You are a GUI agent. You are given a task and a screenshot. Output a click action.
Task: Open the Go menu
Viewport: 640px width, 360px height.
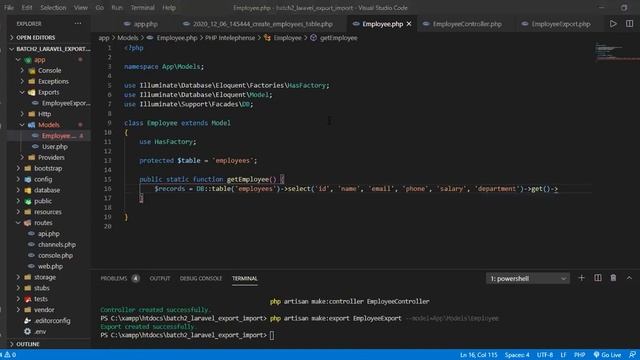[x=100, y=7]
